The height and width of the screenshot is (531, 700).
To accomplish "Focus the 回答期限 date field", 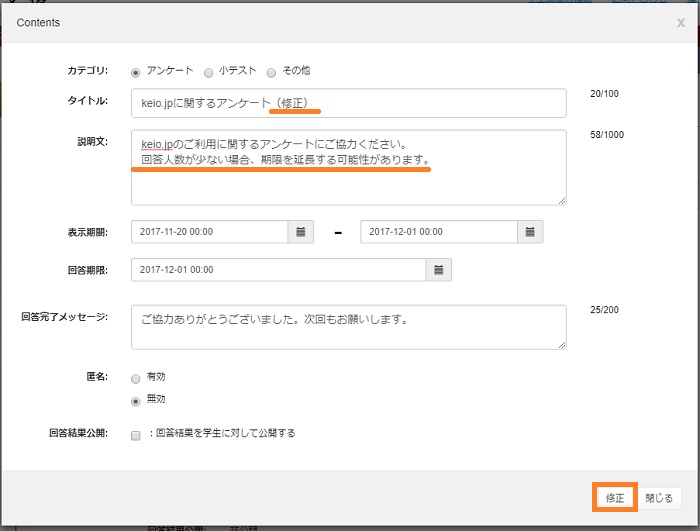I will click(278, 270).
